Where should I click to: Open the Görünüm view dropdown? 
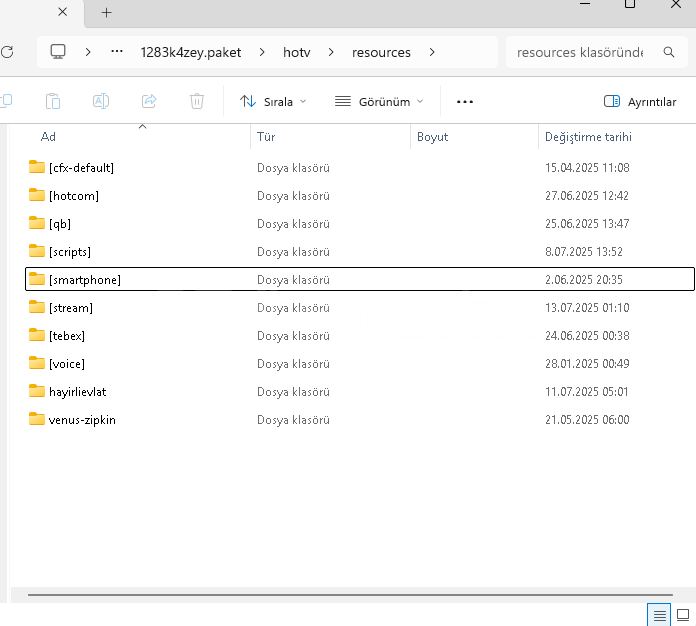click(379, 101)
